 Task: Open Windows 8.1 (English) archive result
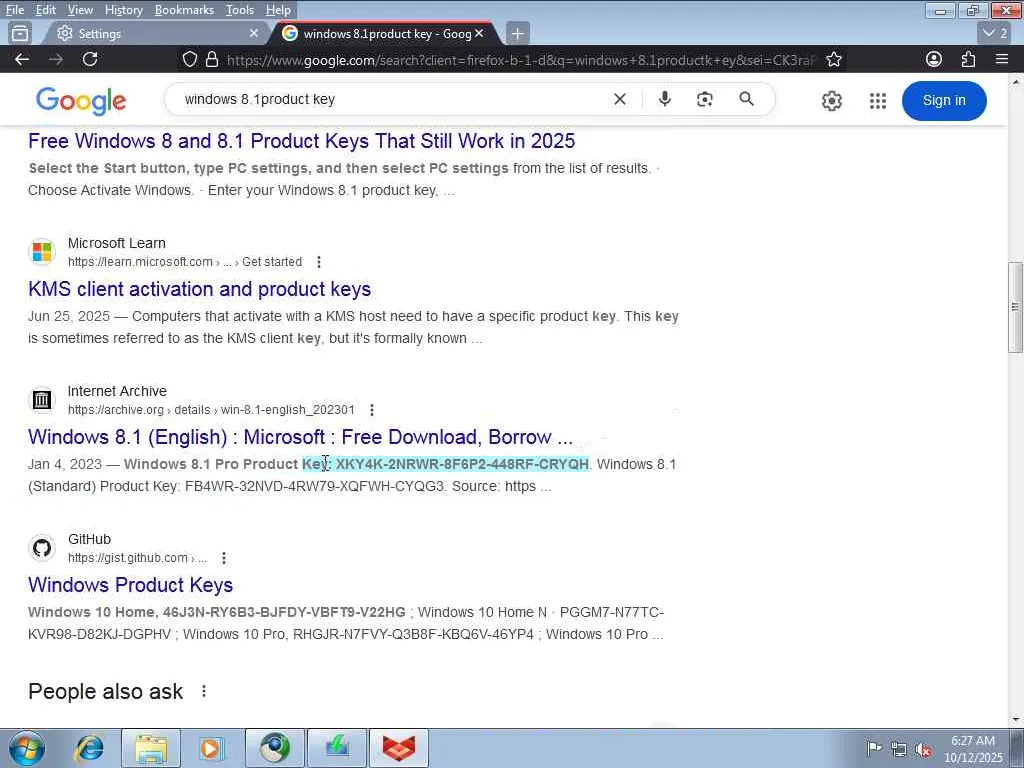click(300, 437)
